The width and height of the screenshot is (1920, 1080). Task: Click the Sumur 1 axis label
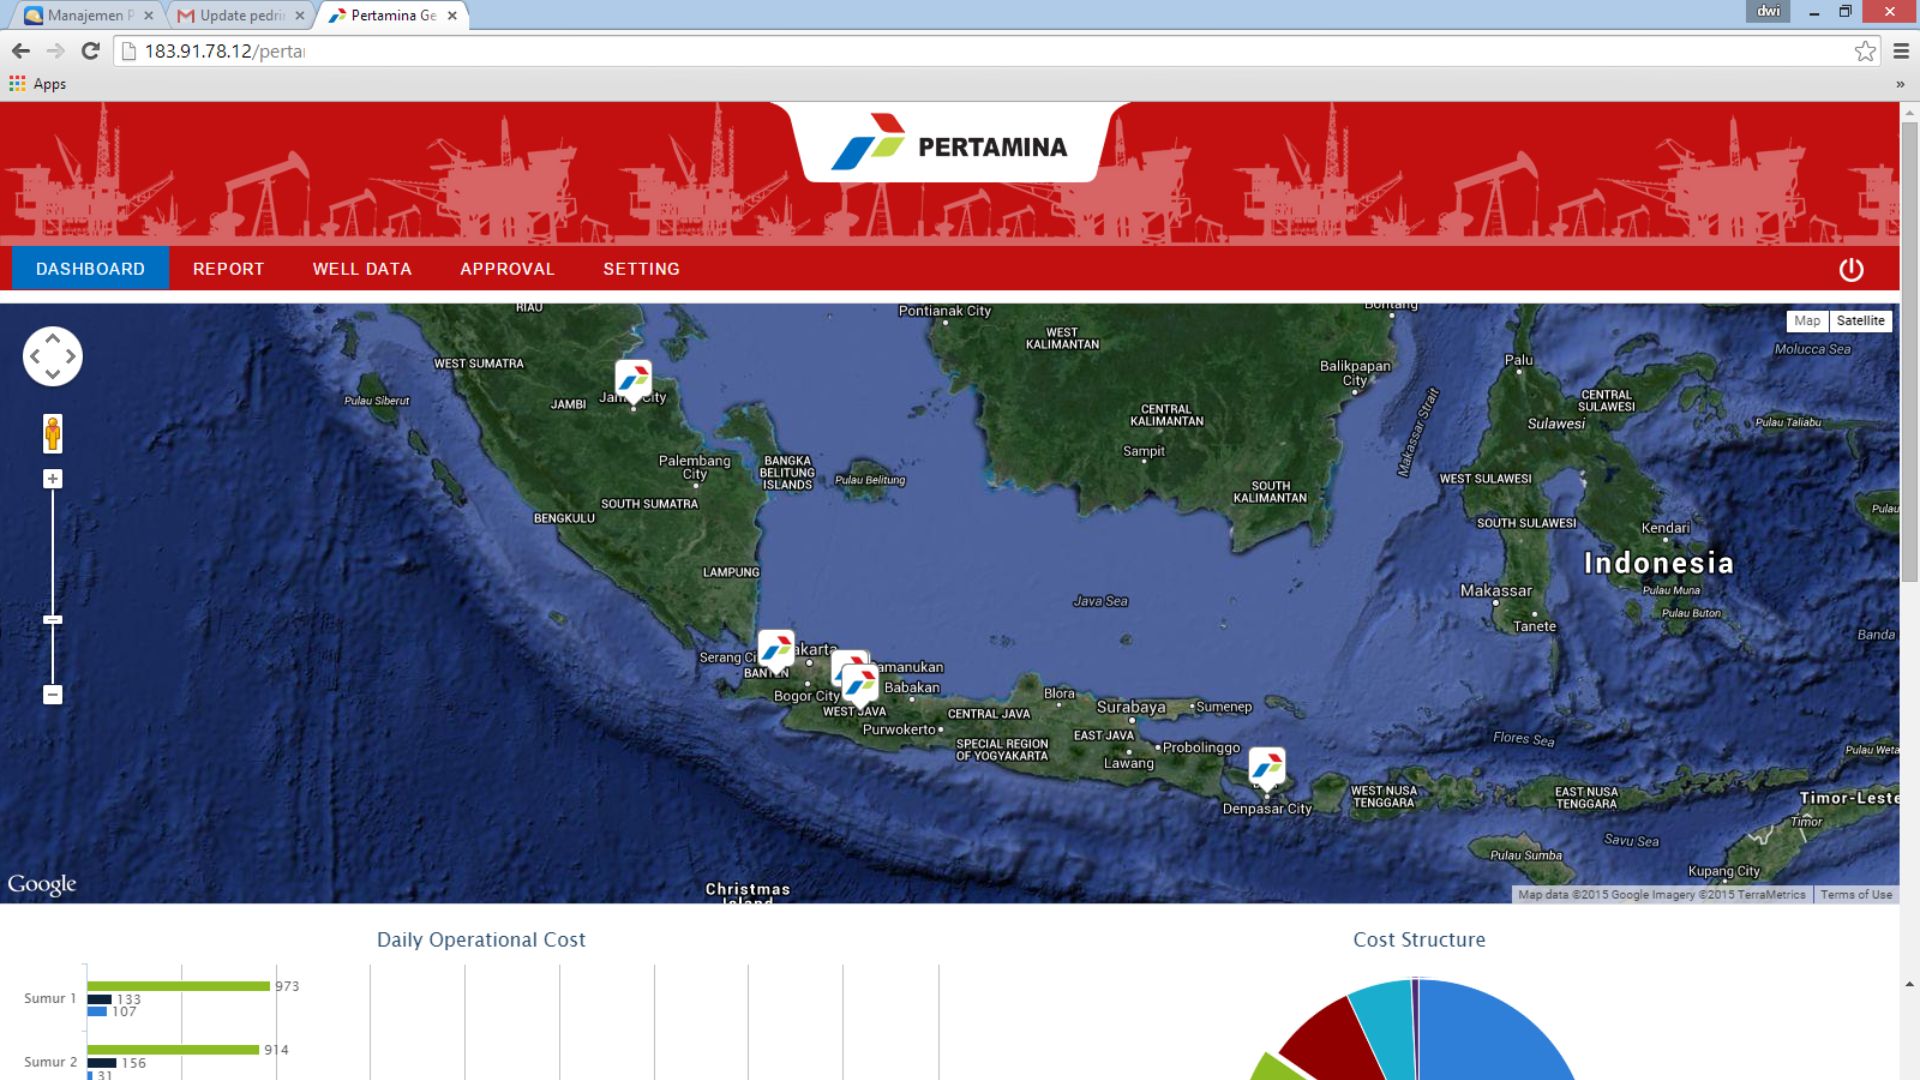(50, 998)
